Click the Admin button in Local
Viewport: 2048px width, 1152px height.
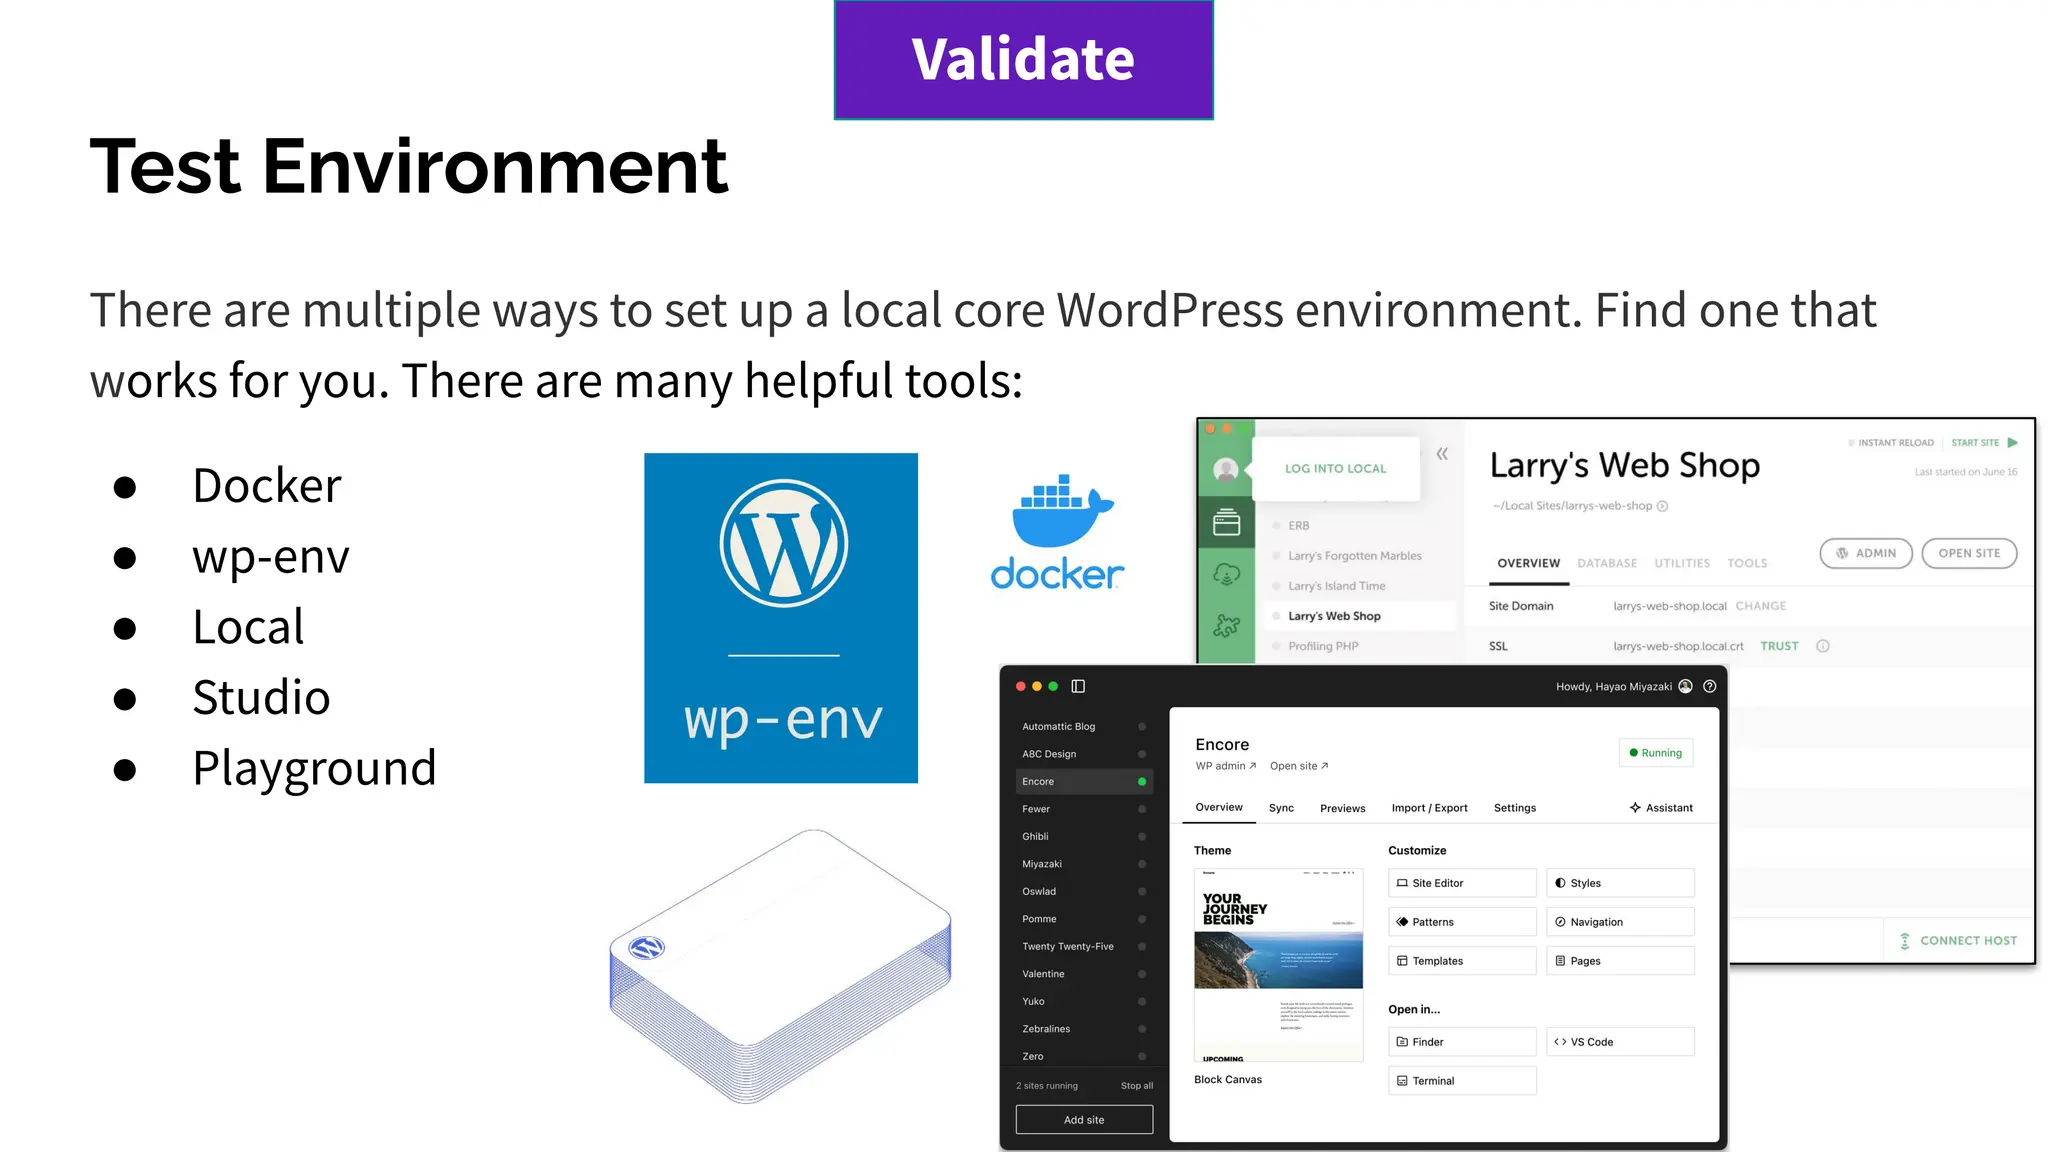point(1866,553)
